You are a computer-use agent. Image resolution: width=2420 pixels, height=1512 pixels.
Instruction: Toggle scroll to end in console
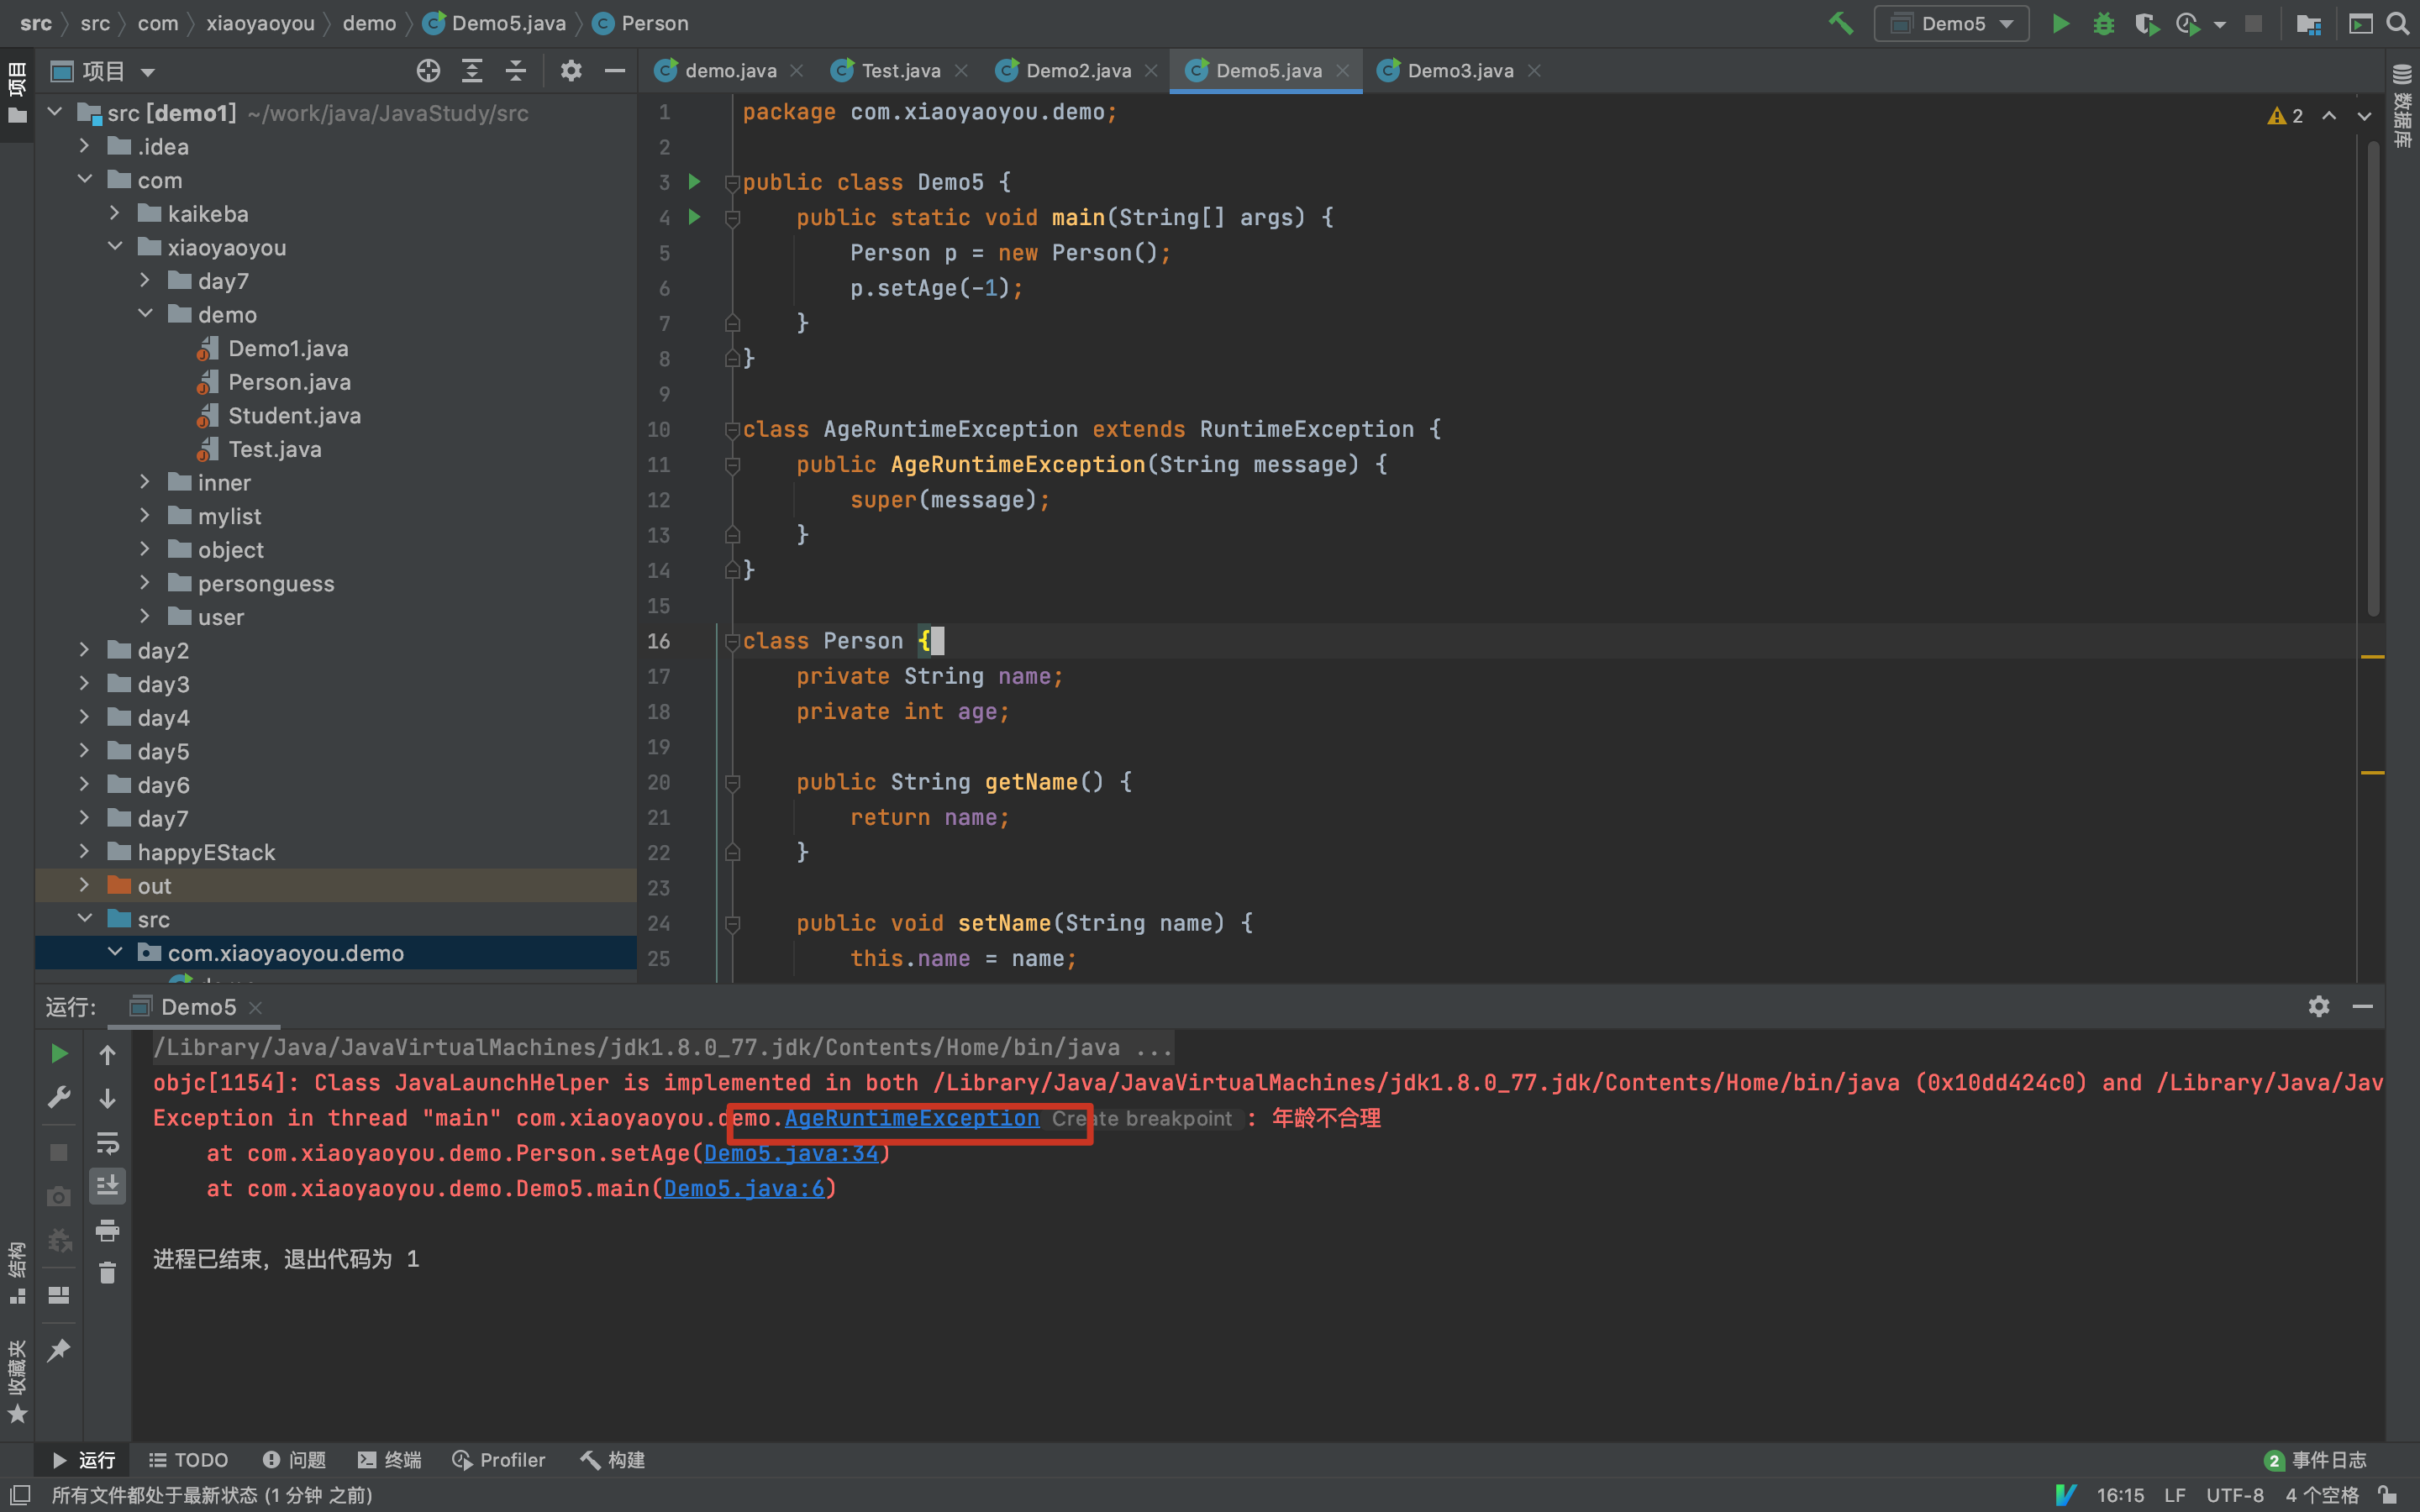(x=107, y=1185)
